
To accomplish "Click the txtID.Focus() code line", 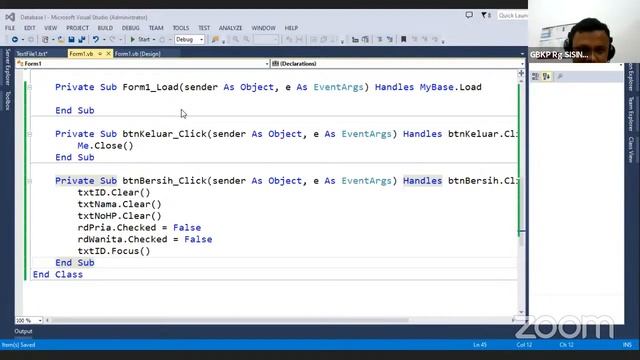I will point(114,251).
